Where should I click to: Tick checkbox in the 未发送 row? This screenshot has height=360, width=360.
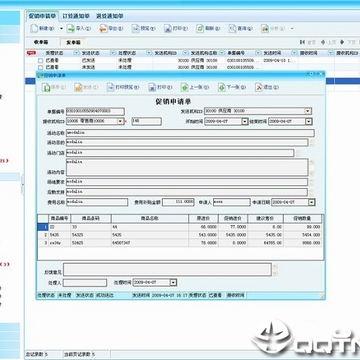pos(40,67)
